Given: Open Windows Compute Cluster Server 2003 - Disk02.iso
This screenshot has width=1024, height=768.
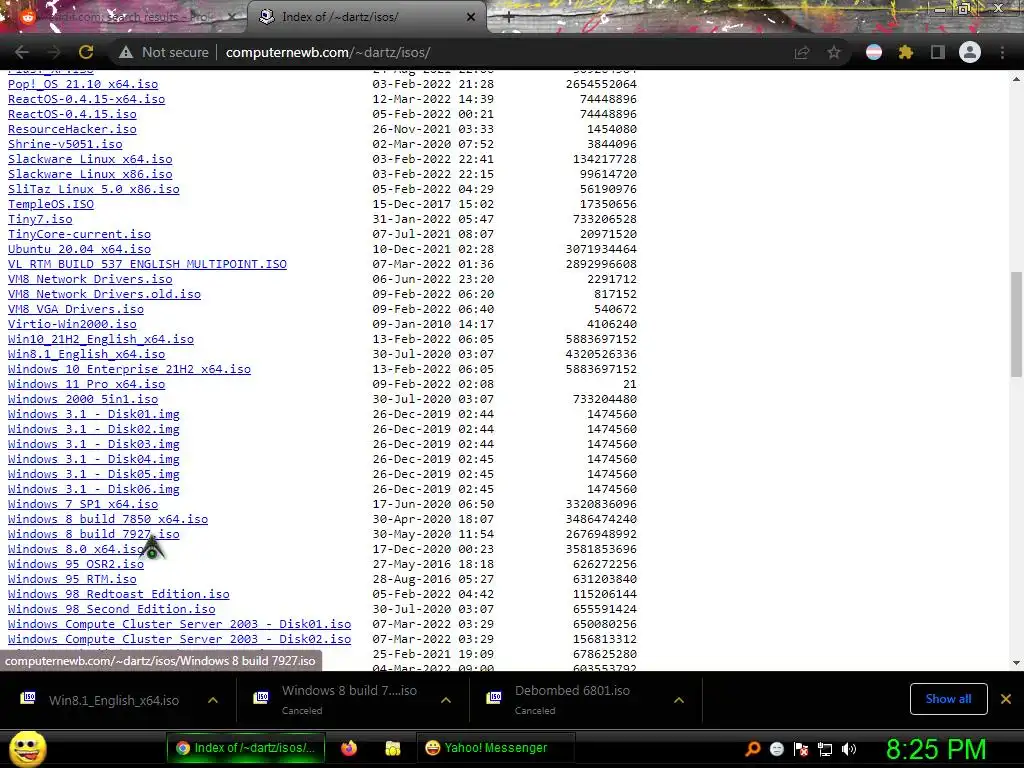Looking at the screenshot, I should point(180,639).
